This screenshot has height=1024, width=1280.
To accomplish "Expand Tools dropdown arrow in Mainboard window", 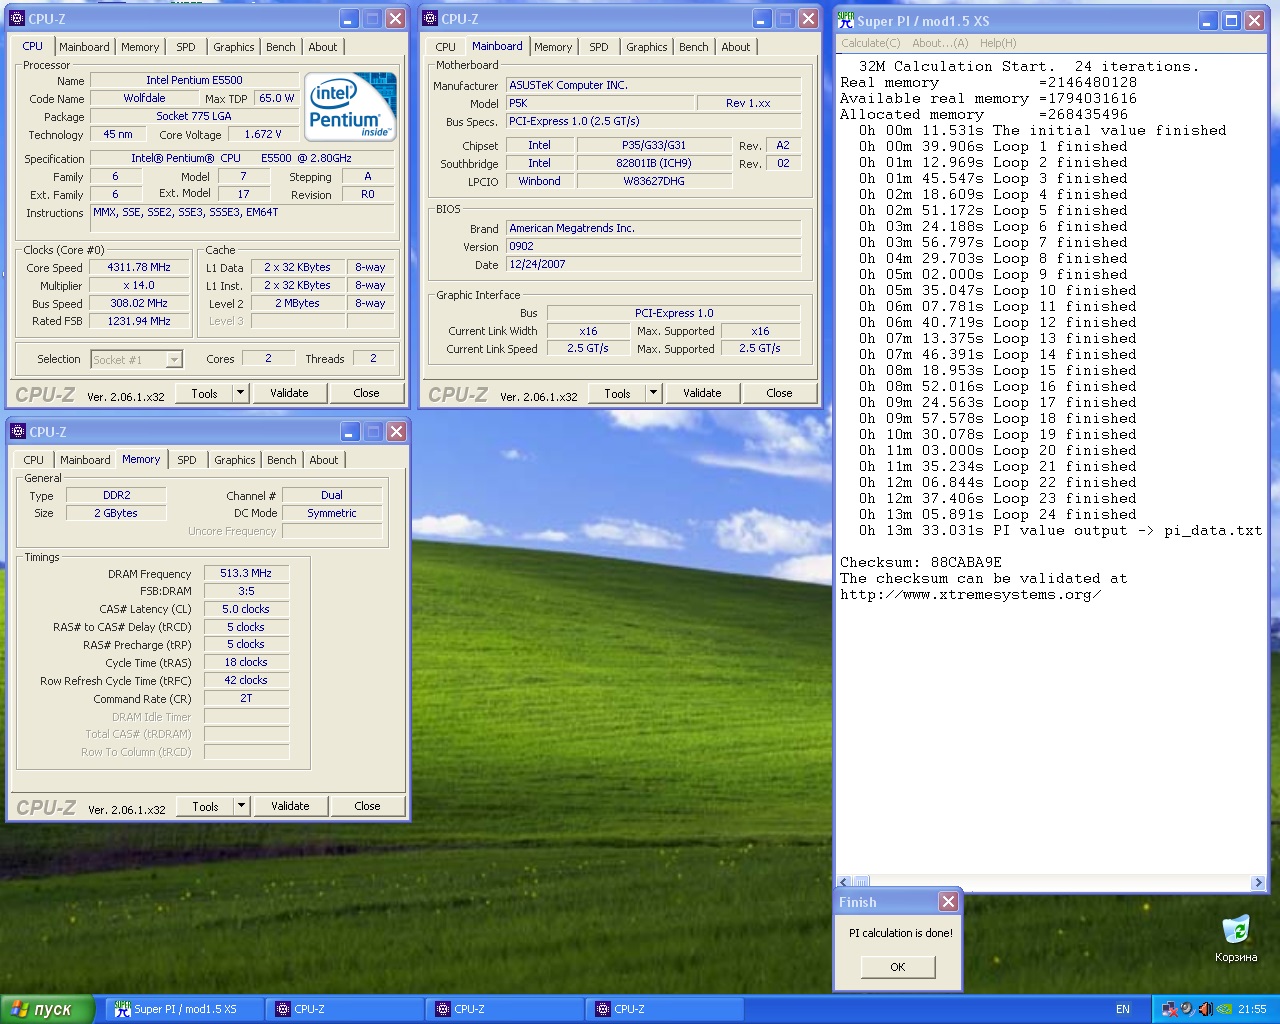I will (x=653, y=393).
